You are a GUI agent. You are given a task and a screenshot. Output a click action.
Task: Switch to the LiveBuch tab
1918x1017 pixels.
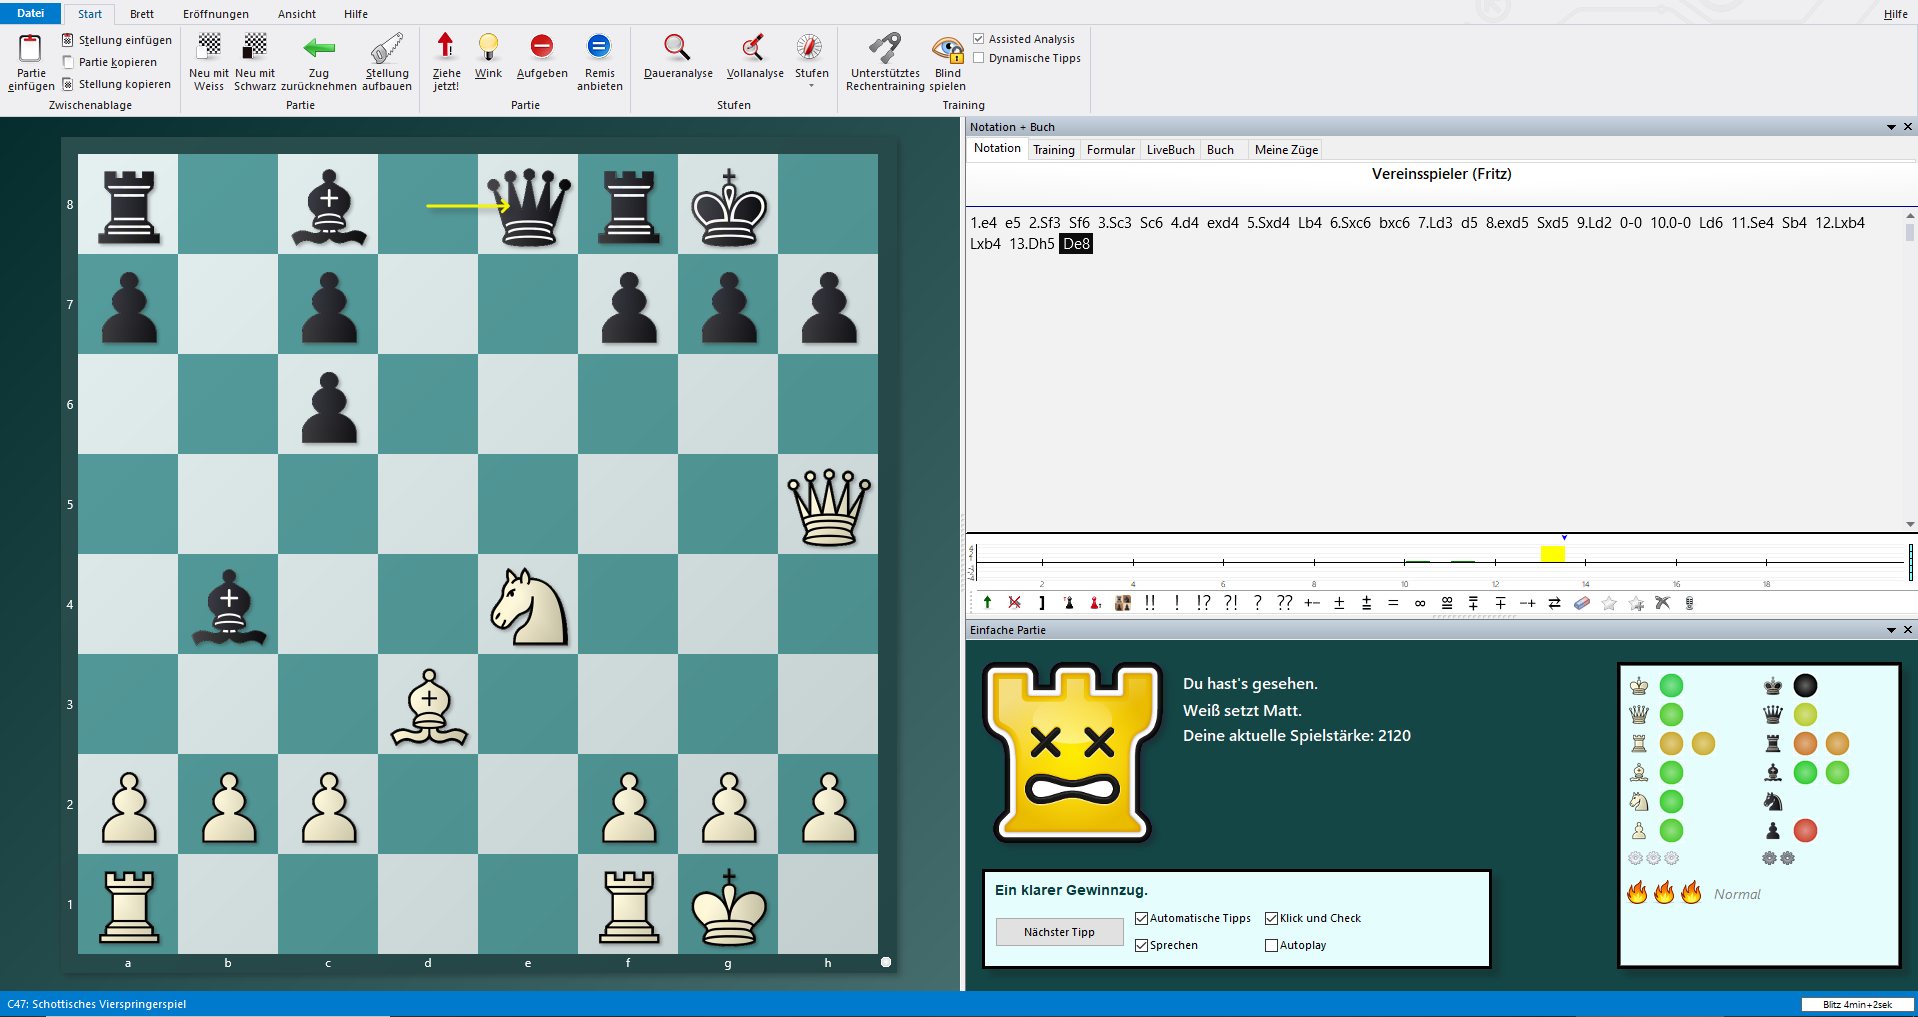coord(1170,150)
